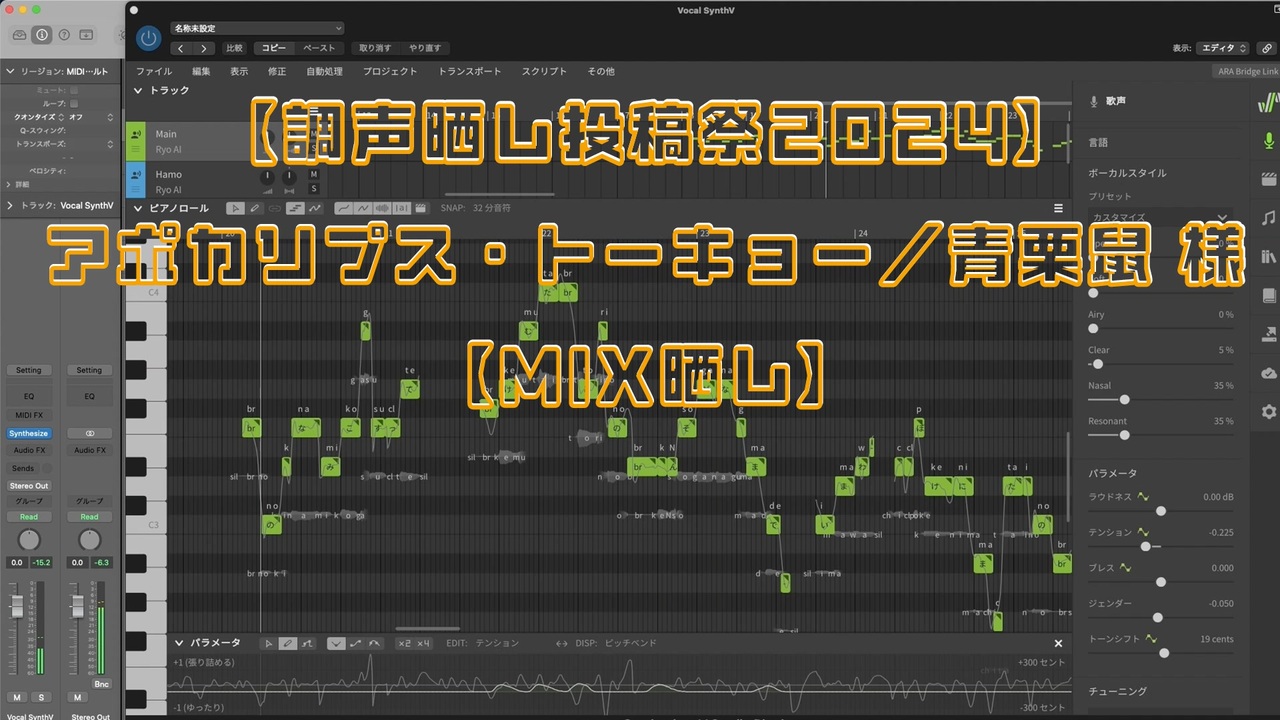Open the settings gear in right sidebar
The height and width of the screenshot is (720, 1280).
click(x=1269, y=411)
